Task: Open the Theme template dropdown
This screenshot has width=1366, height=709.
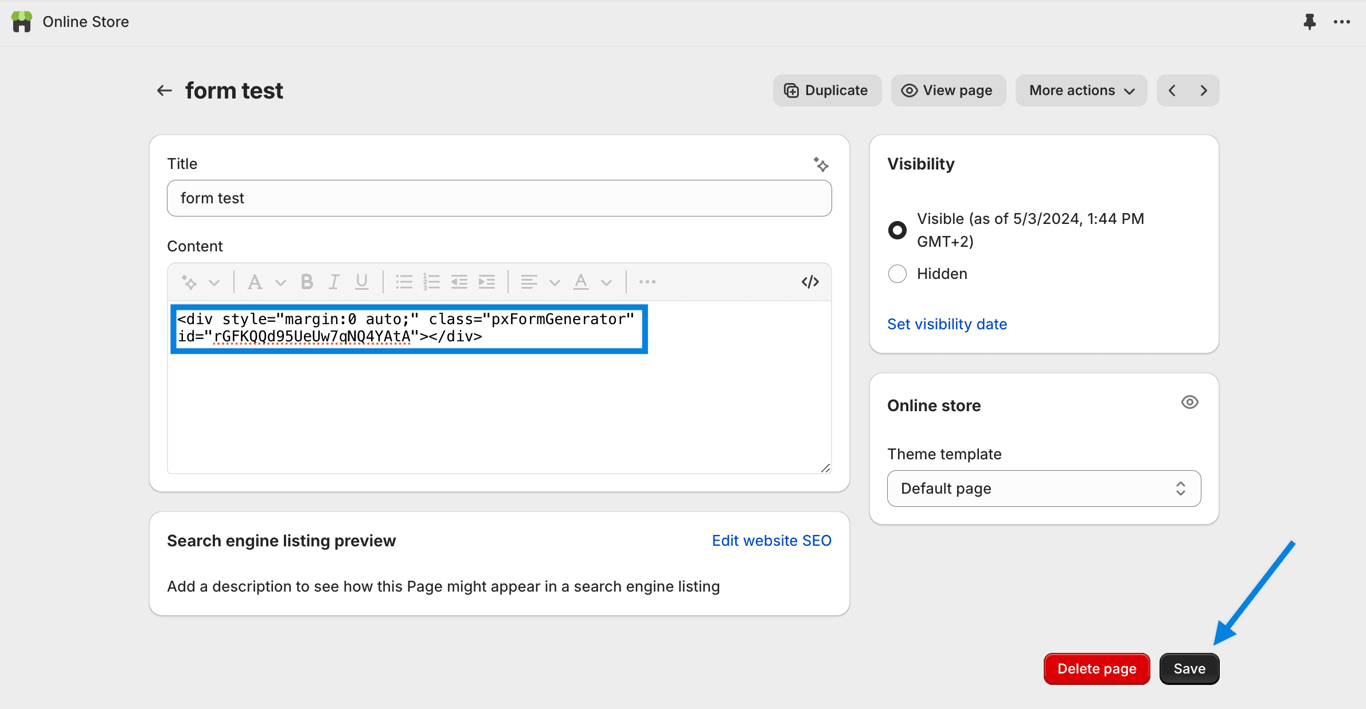Action: click(x=1043, y=489)
